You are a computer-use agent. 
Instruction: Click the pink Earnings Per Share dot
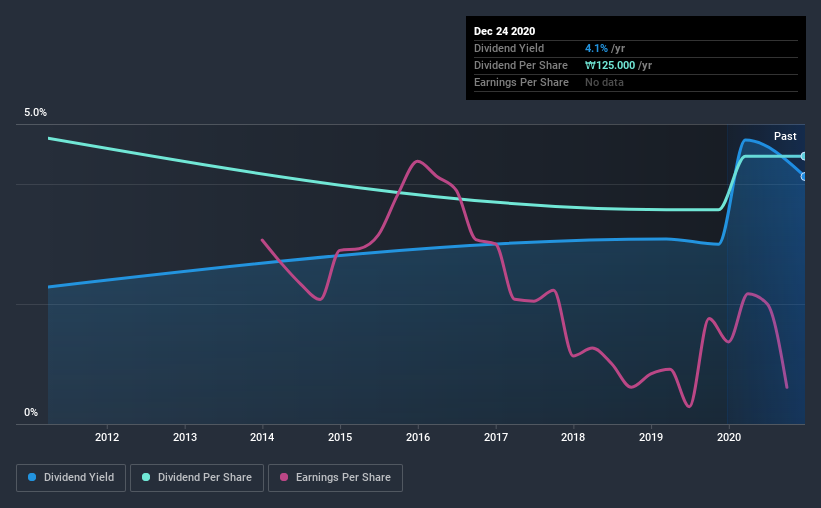[x=284, y=478]
